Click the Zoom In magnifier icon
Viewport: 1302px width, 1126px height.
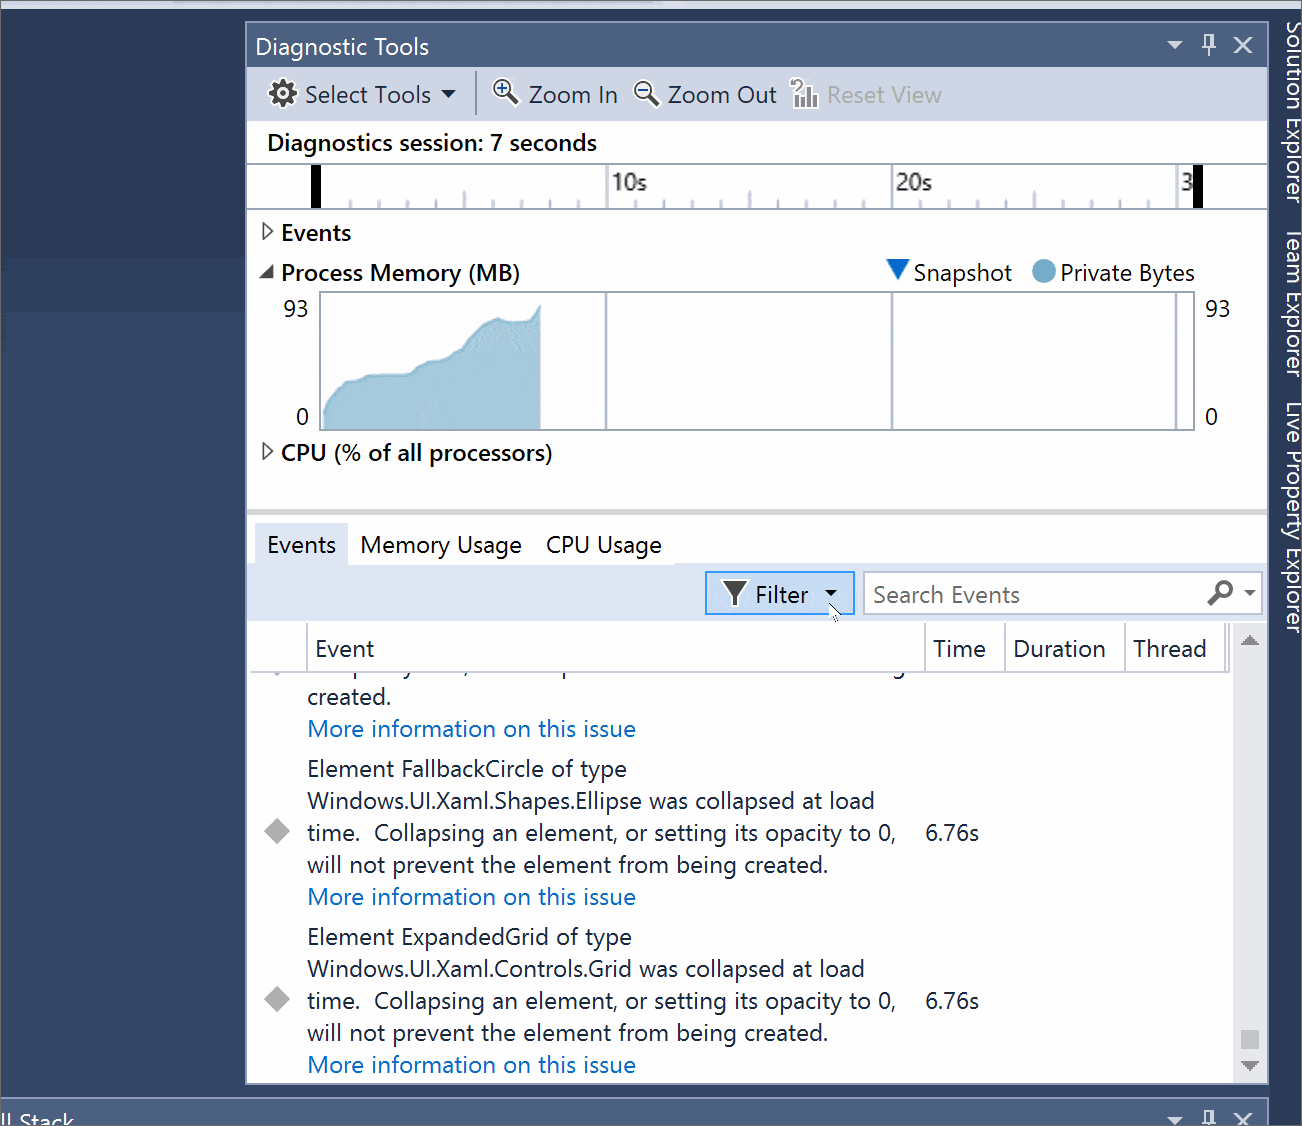click(x=506, y=93)
